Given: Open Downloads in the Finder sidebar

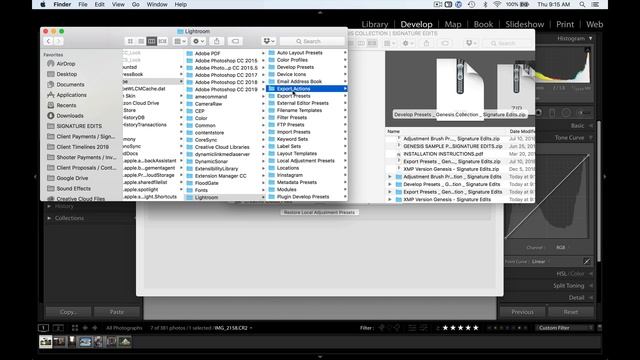Looking at the screenshot, I should click(x=70, y=116).
